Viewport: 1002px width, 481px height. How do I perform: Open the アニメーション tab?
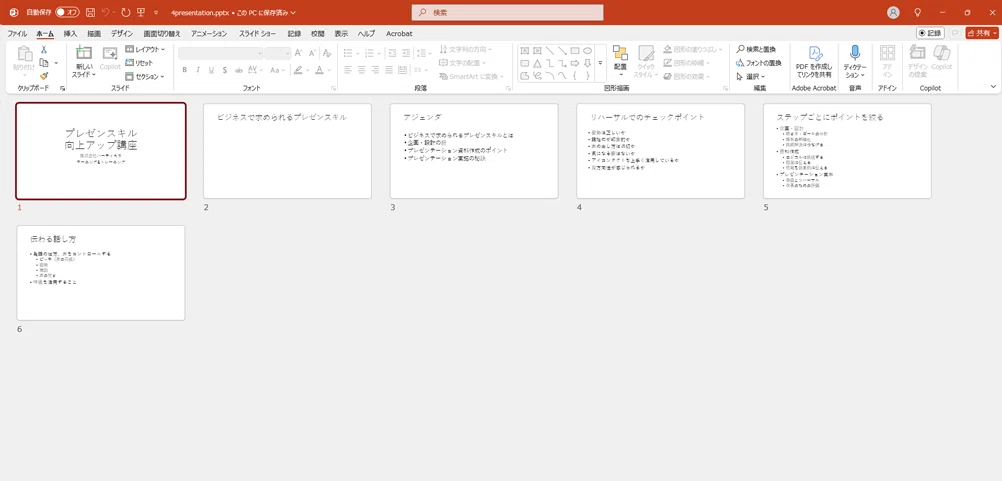[209, 33]
